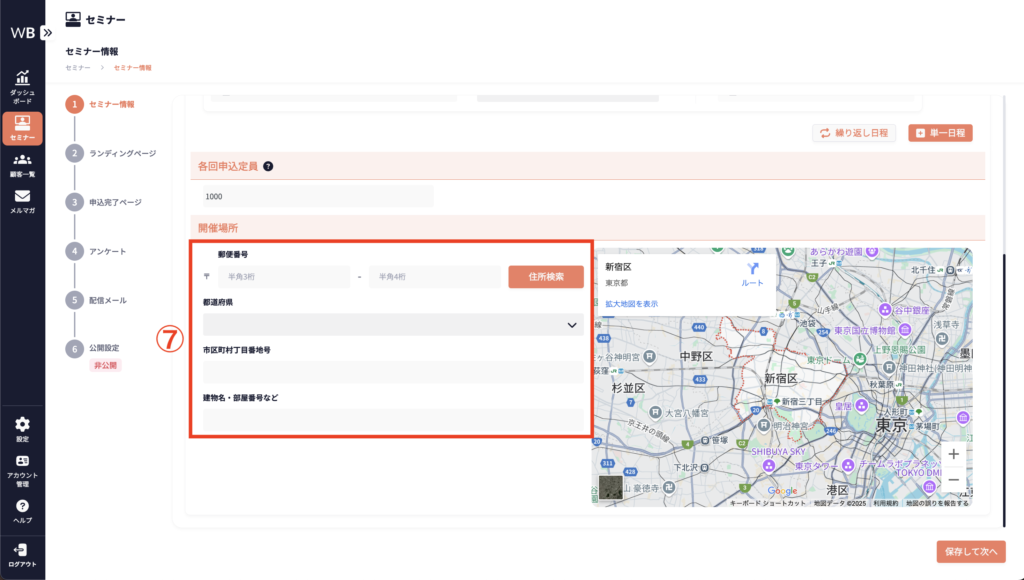
Task: Go to step 2 ランディングページ
Action: point(76,153)
